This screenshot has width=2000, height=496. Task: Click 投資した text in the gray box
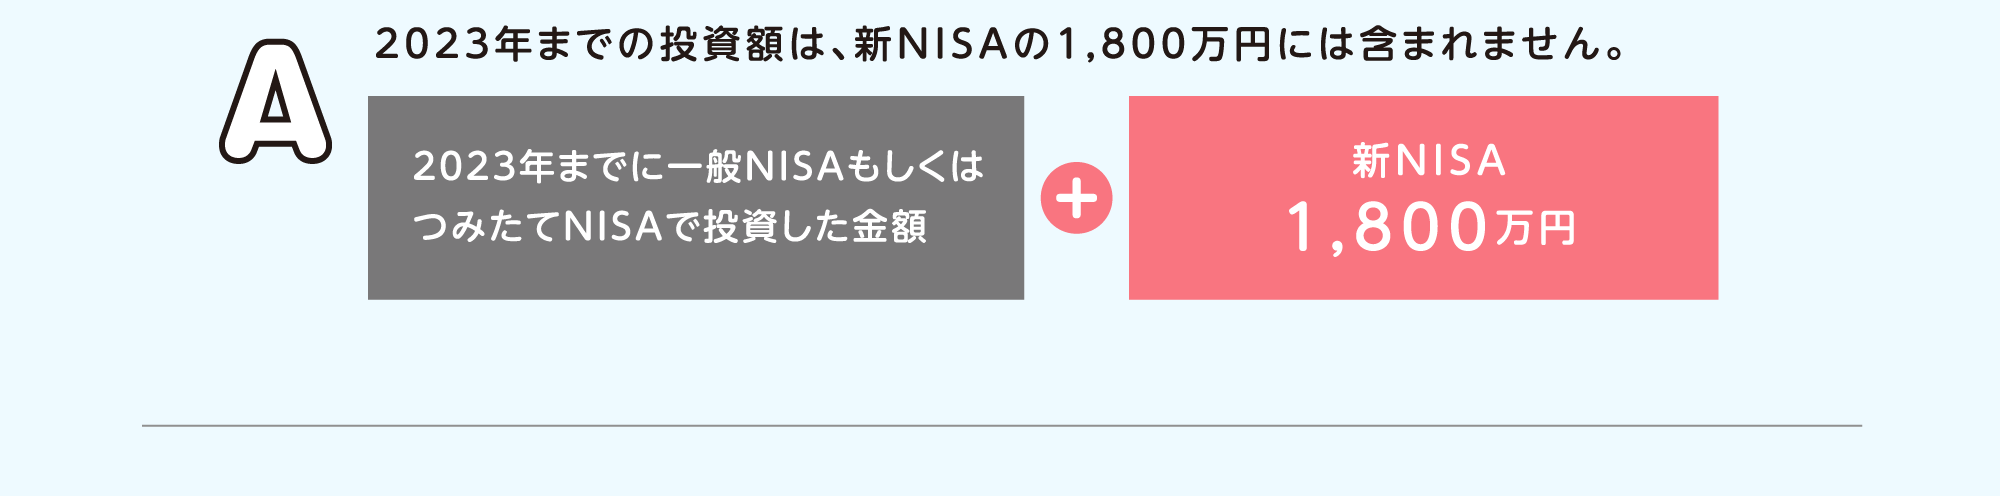coord(777,227)
